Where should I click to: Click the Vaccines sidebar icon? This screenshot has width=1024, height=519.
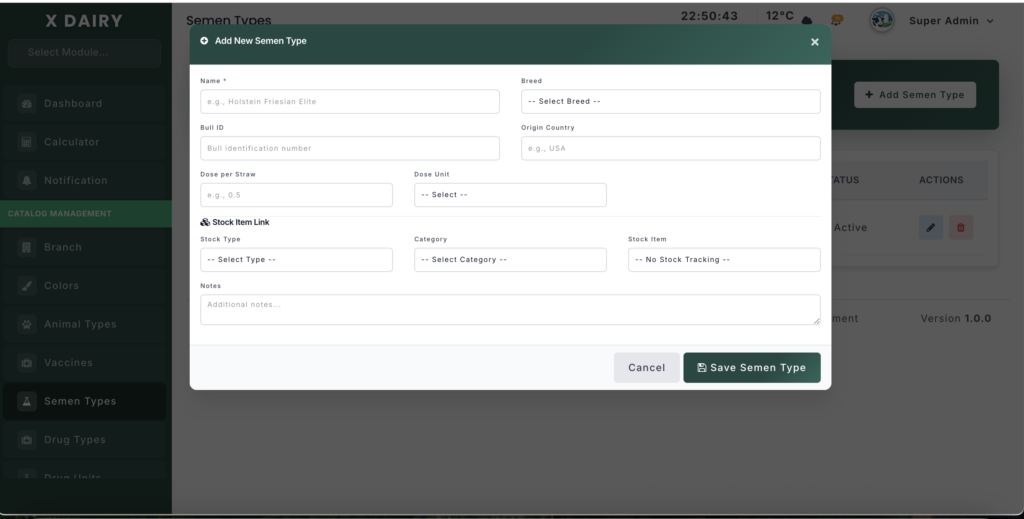click(x=28, y=363)
